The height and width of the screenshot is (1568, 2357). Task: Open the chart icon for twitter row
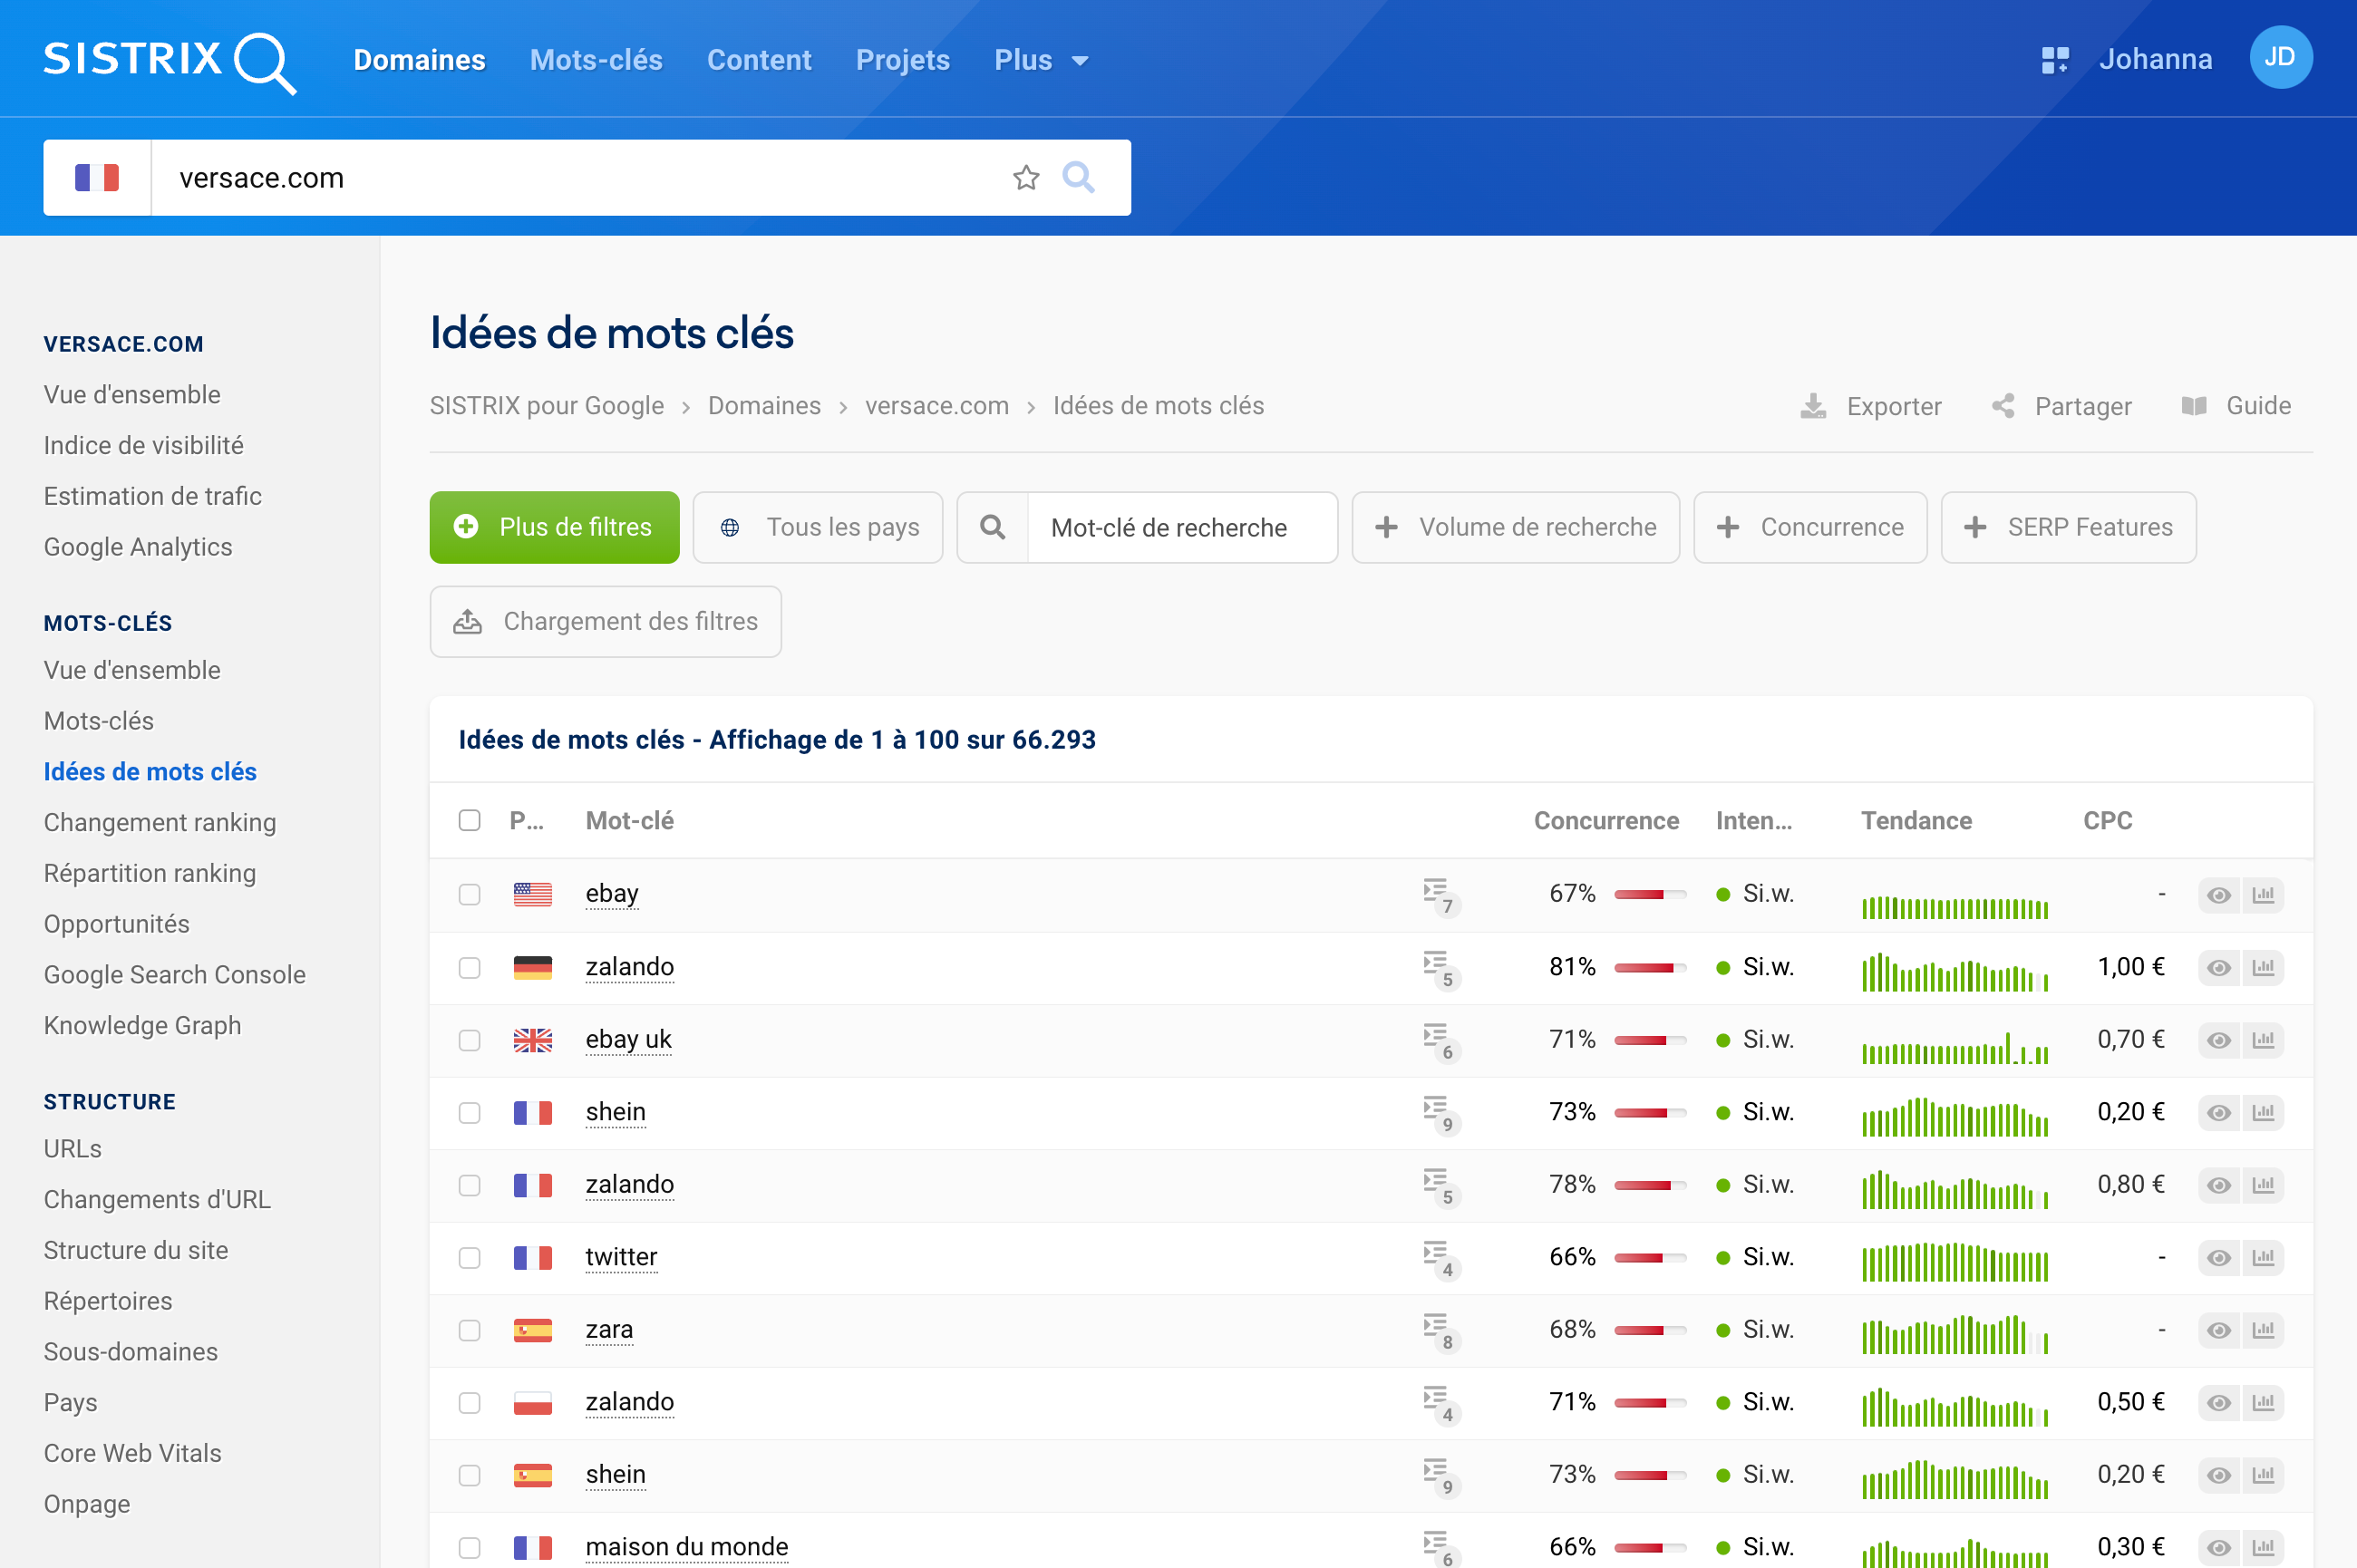coord(2263,1258)
